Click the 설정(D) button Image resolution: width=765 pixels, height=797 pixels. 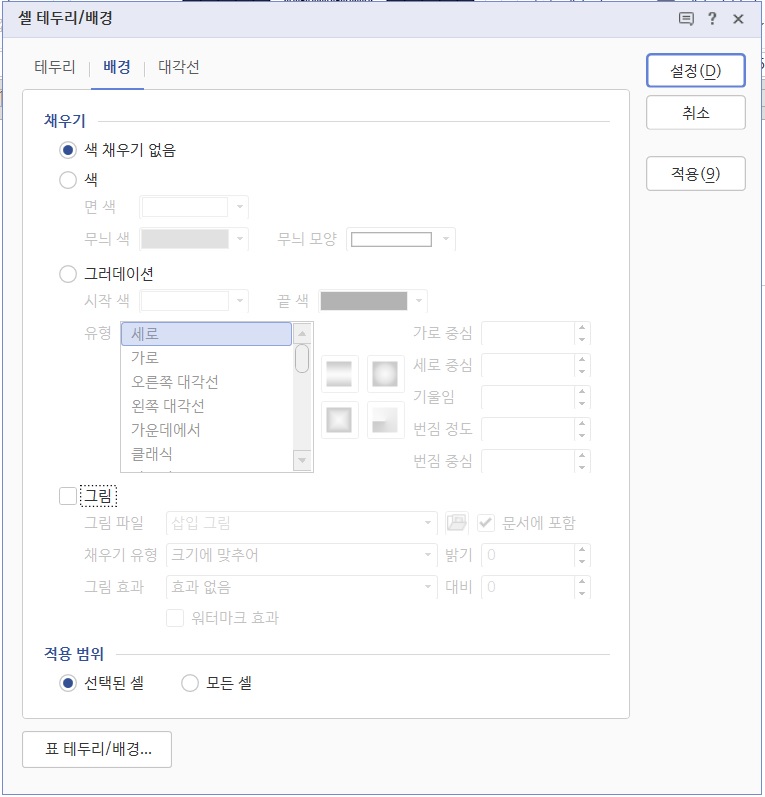point(695,71)
